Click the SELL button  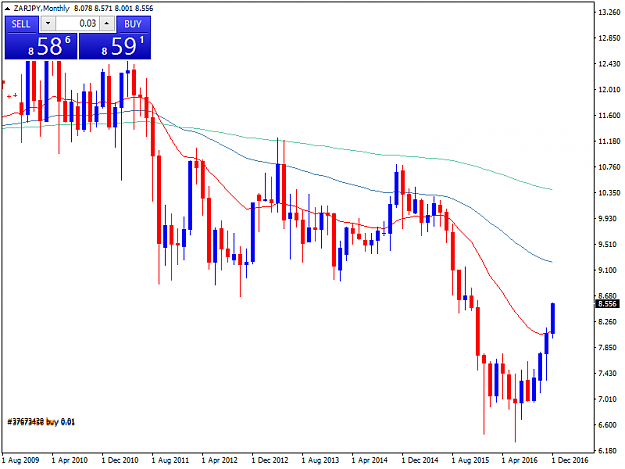click(x=22, y=24)
